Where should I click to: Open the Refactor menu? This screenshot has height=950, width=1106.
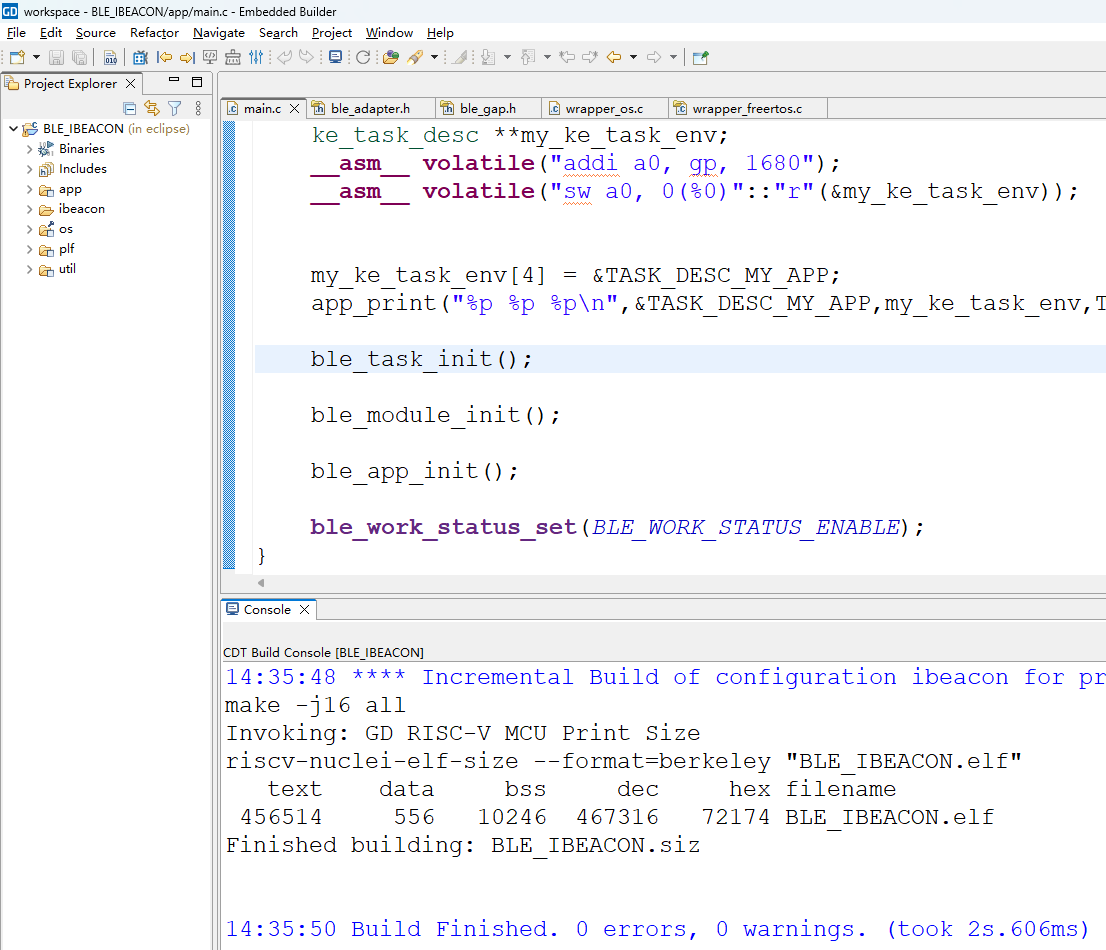(x=154, y=33)
